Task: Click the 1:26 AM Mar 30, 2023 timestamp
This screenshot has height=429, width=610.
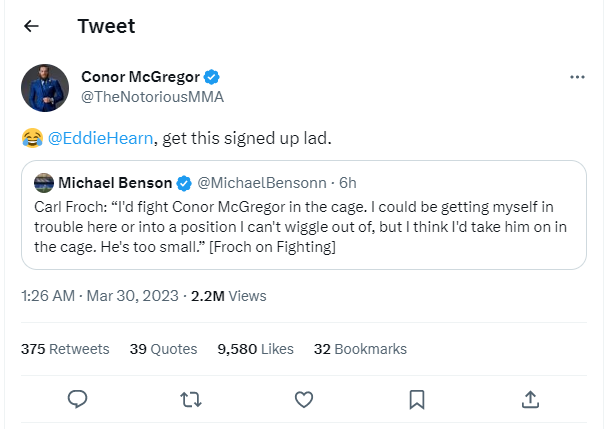Action: tap(100, 296)
